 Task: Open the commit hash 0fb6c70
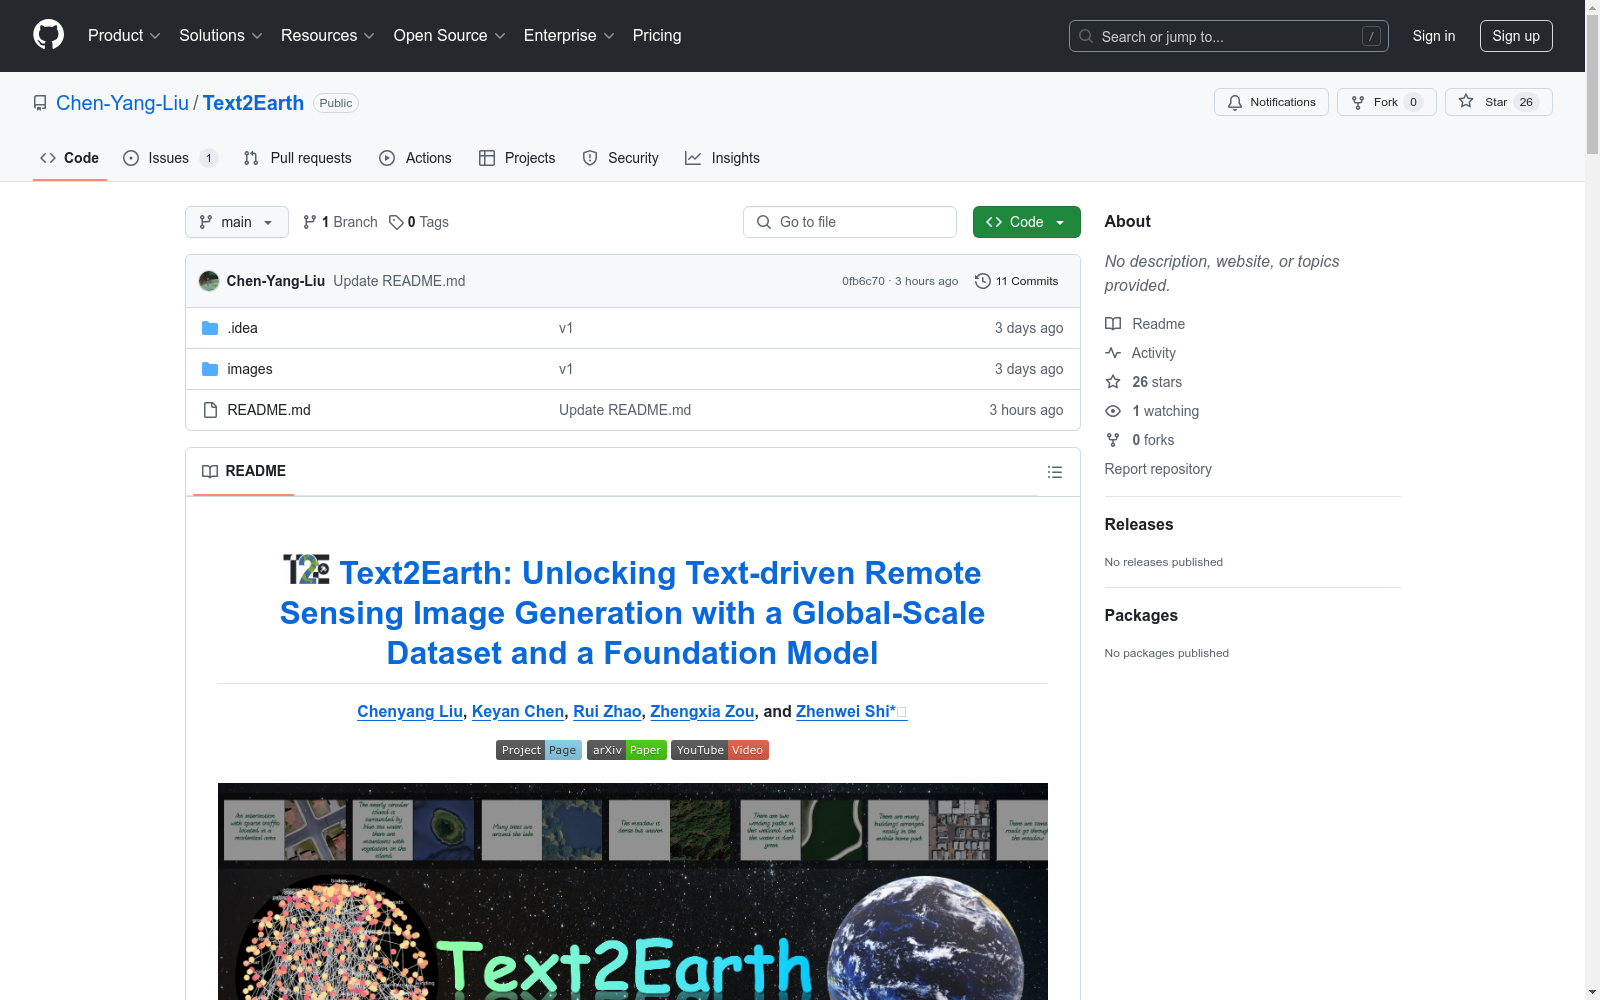(x=863, y=281)
